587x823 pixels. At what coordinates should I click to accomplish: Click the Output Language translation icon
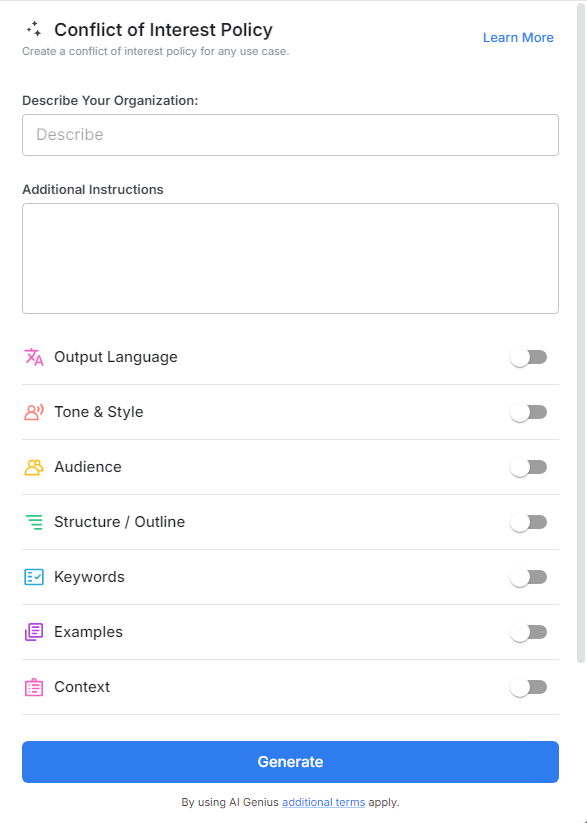[32, 357]
